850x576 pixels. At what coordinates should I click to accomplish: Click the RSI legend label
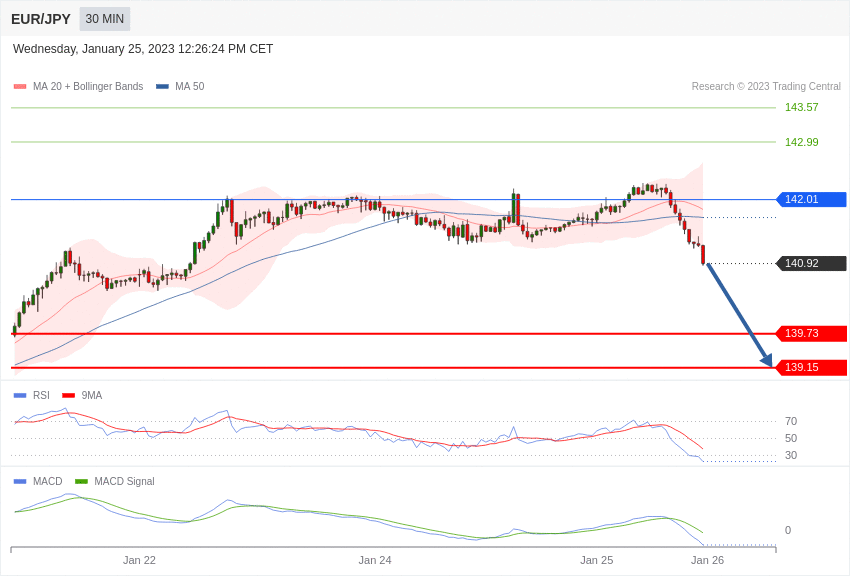tap(41, 396)
